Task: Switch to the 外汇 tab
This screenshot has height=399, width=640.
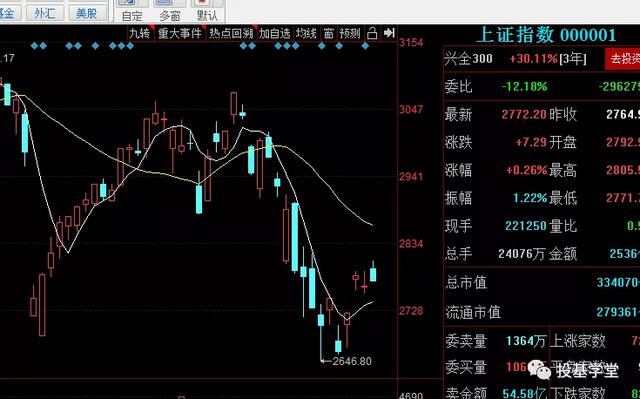Action: click(45, 13)
